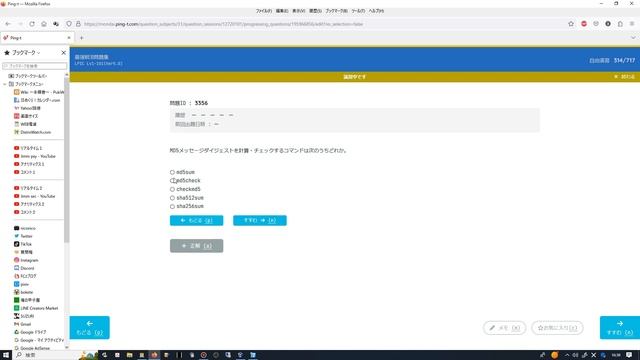Image resolution: width=640 pixels, height=360 pixels.
Task: Open the memo button with pencil icon
Action: (504, 328)
